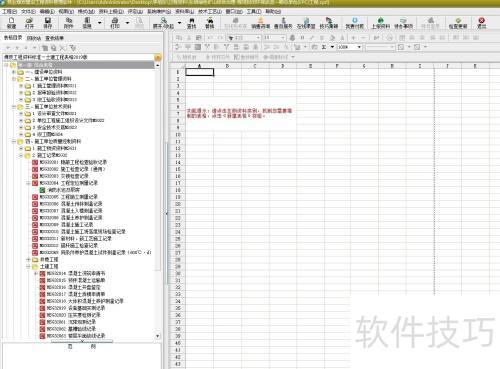
Task: Click the 在线课堂 toolbar icon
Action: click(x=306, y=23)
